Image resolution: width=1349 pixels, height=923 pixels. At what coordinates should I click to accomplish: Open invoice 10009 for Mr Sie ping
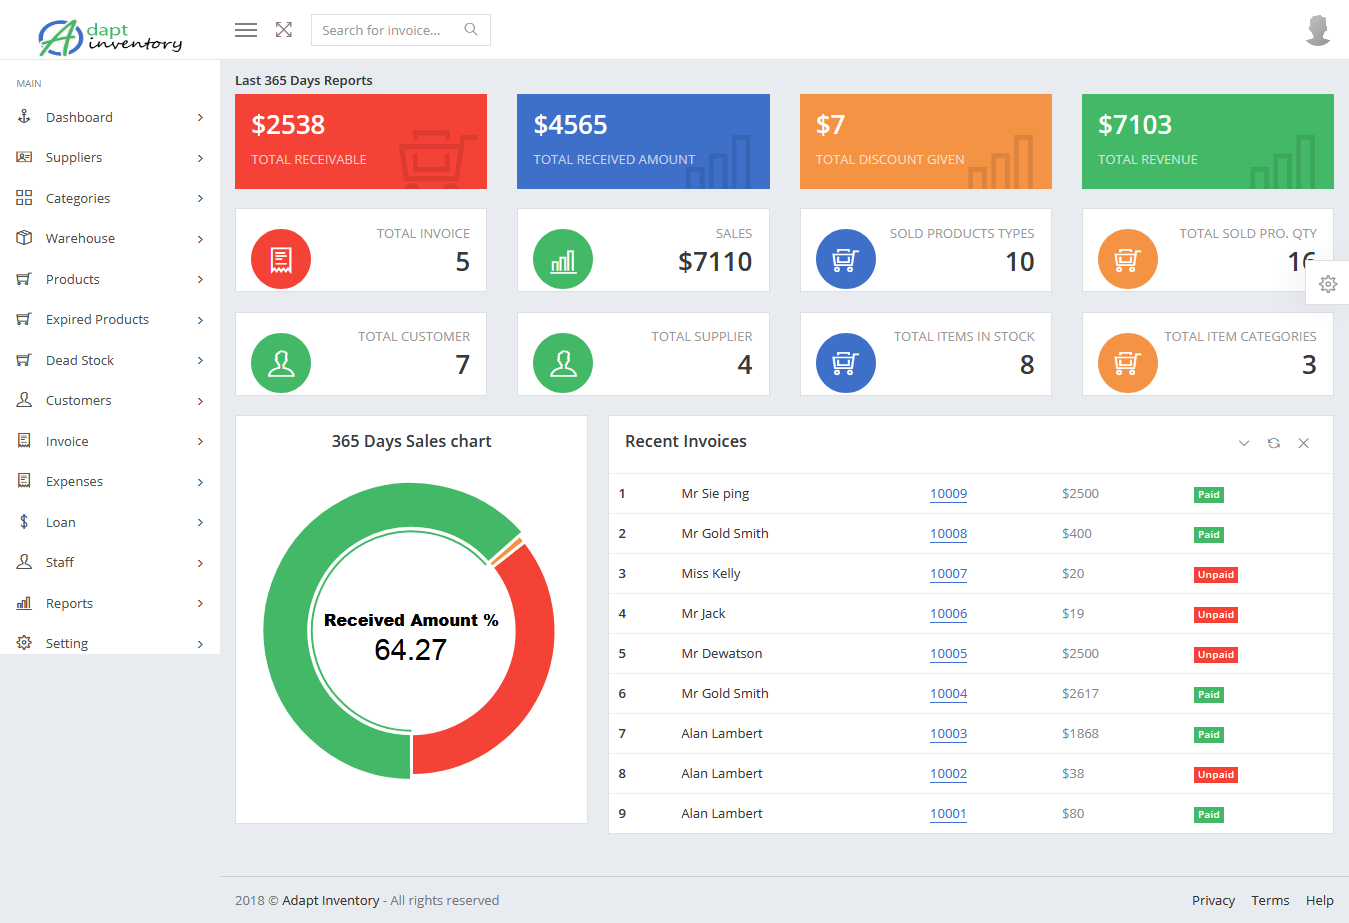948,493
